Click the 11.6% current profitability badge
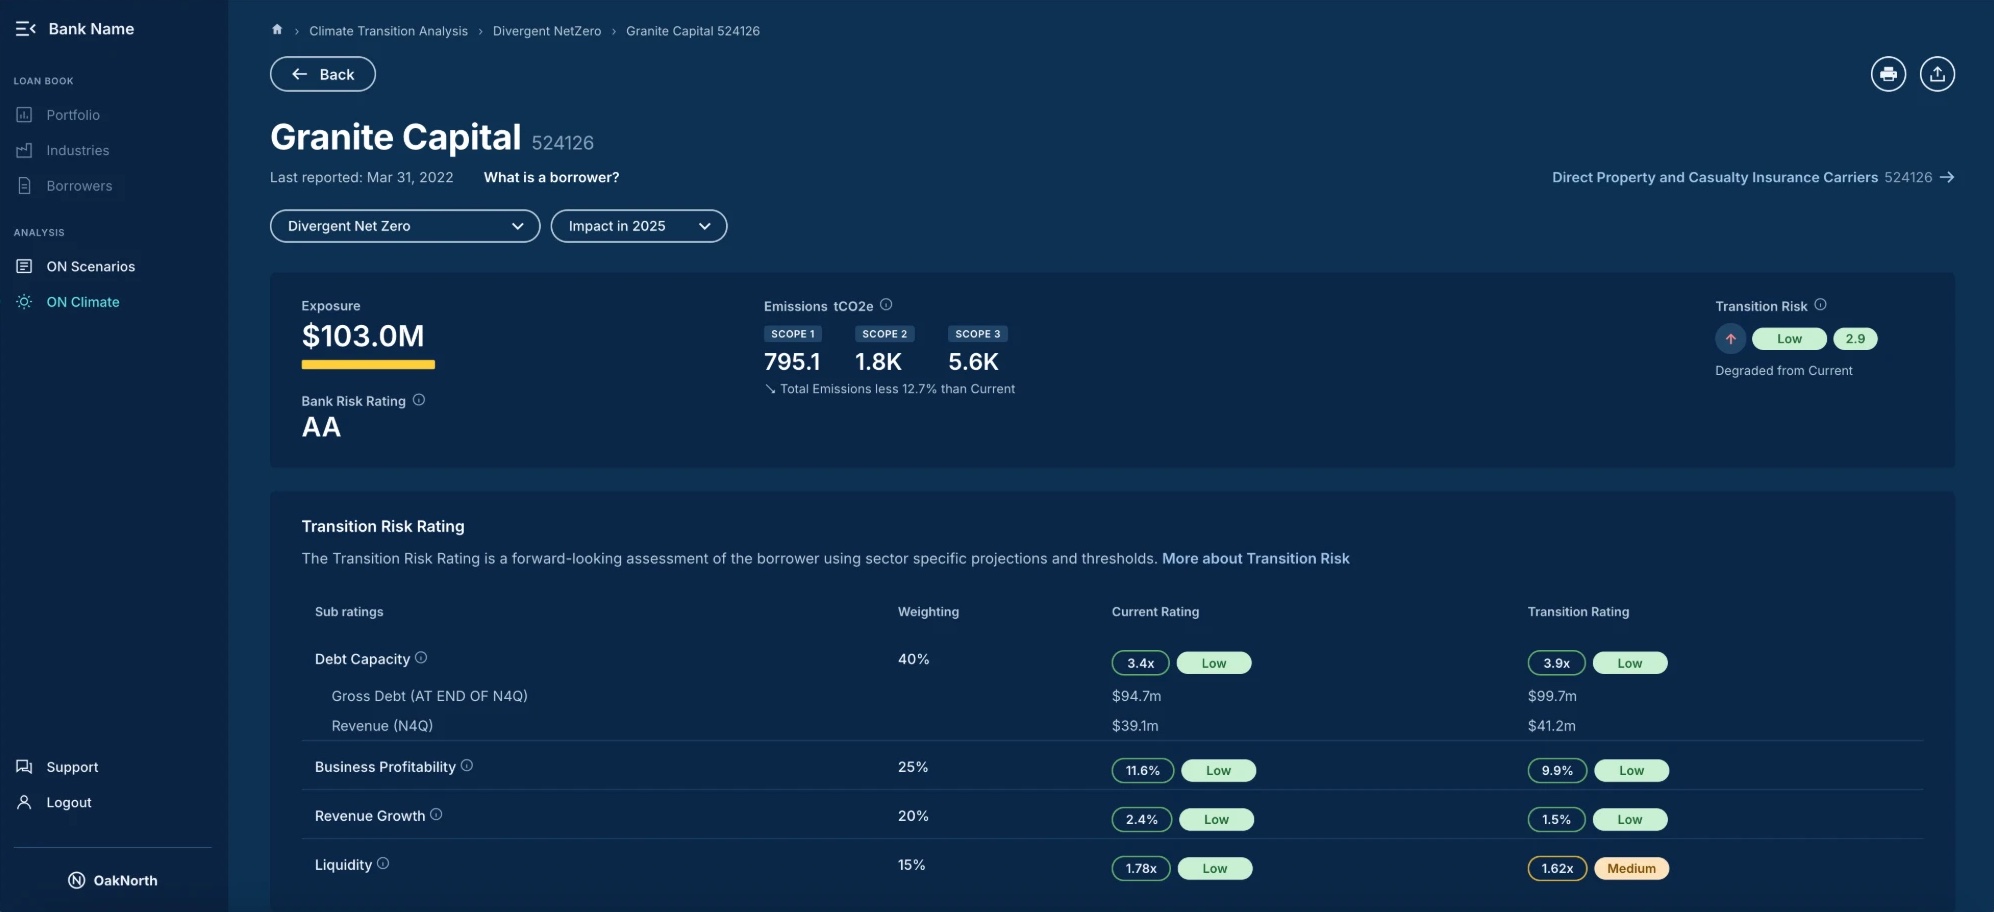1994x912 pixels. click(x=1143, y=770)
